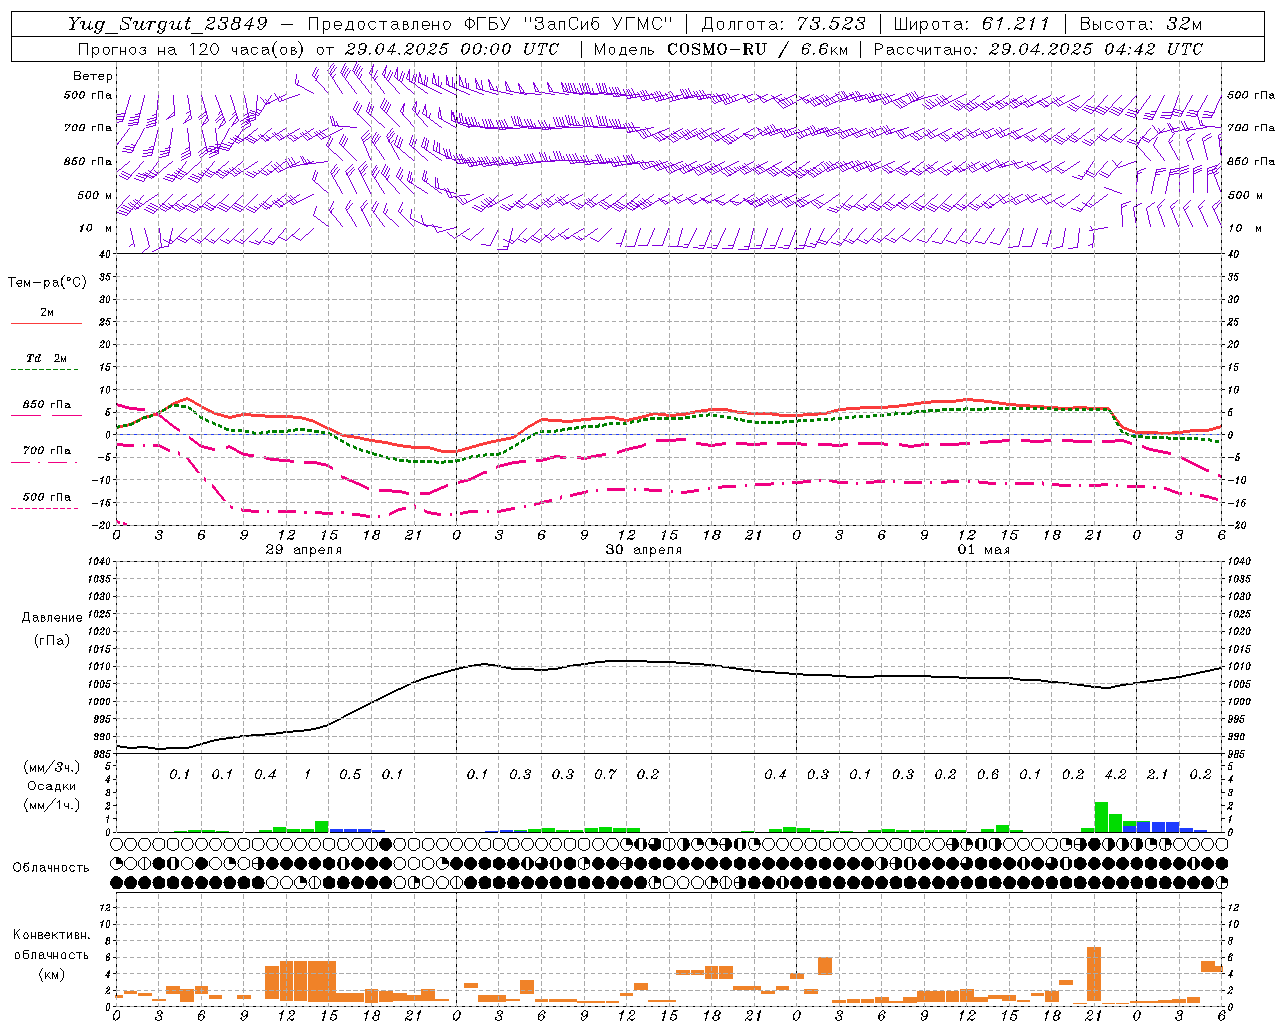The width and height of the screenshot is (1280, 1024).
Task: Click the tallest orange convective cloud bar
Action: click(x=1094, y=974)
